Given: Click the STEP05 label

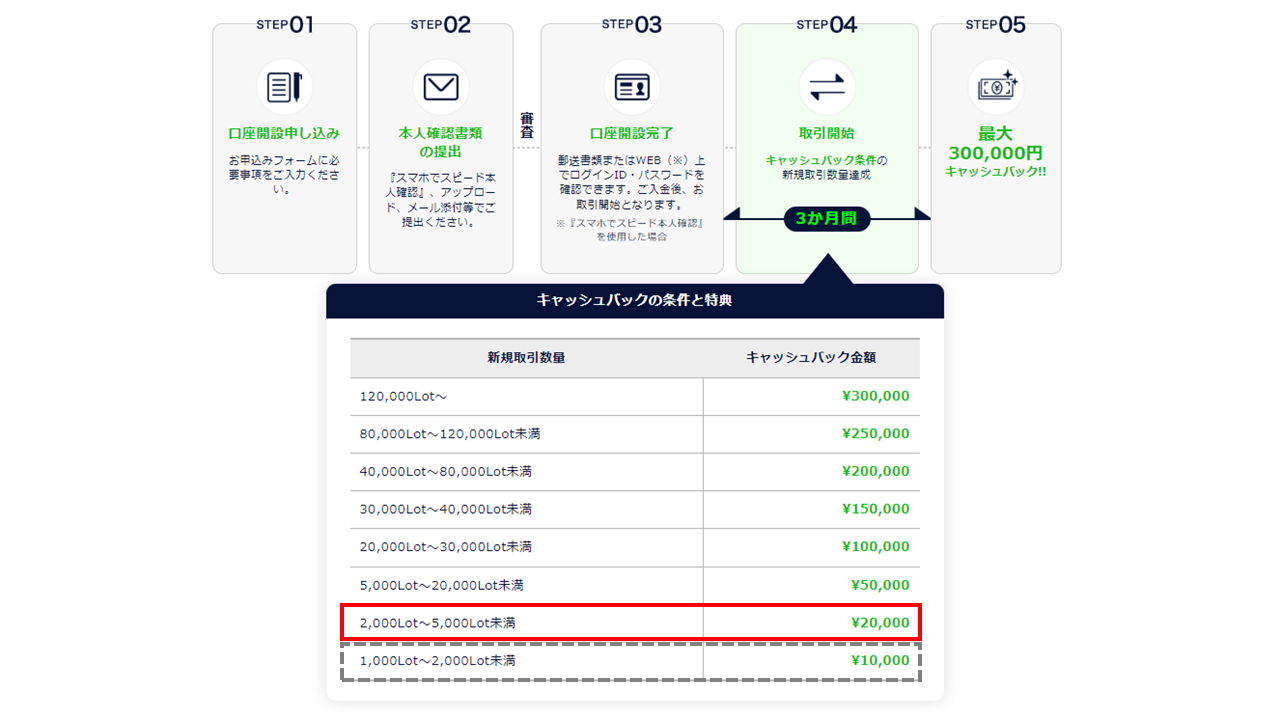Looking at the screenshot, I should pyautogui.click(x=996, y=25).
